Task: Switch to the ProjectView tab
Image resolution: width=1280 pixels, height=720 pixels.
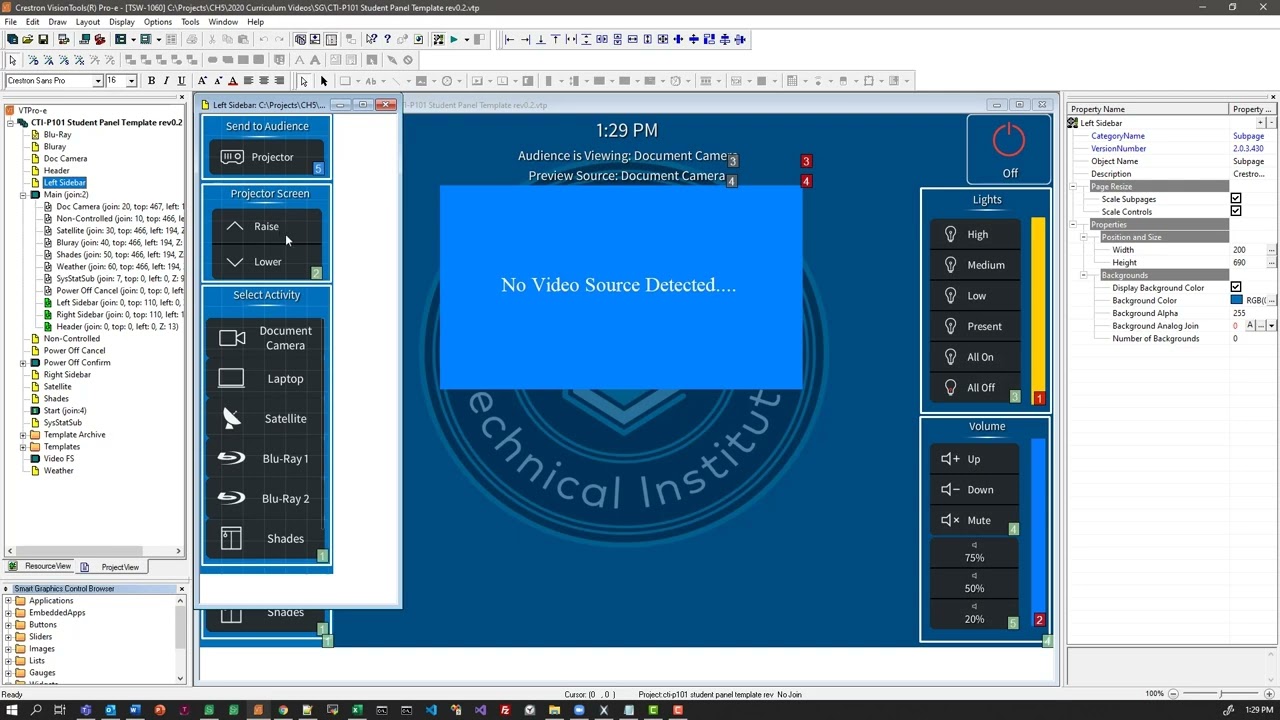Action: pos(113,567)
